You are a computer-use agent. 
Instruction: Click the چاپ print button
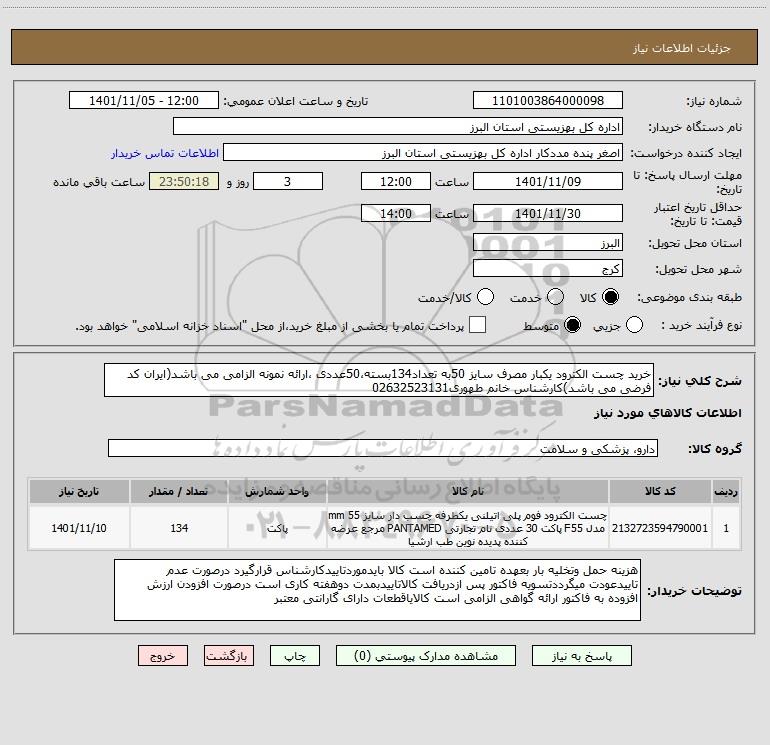295,656
